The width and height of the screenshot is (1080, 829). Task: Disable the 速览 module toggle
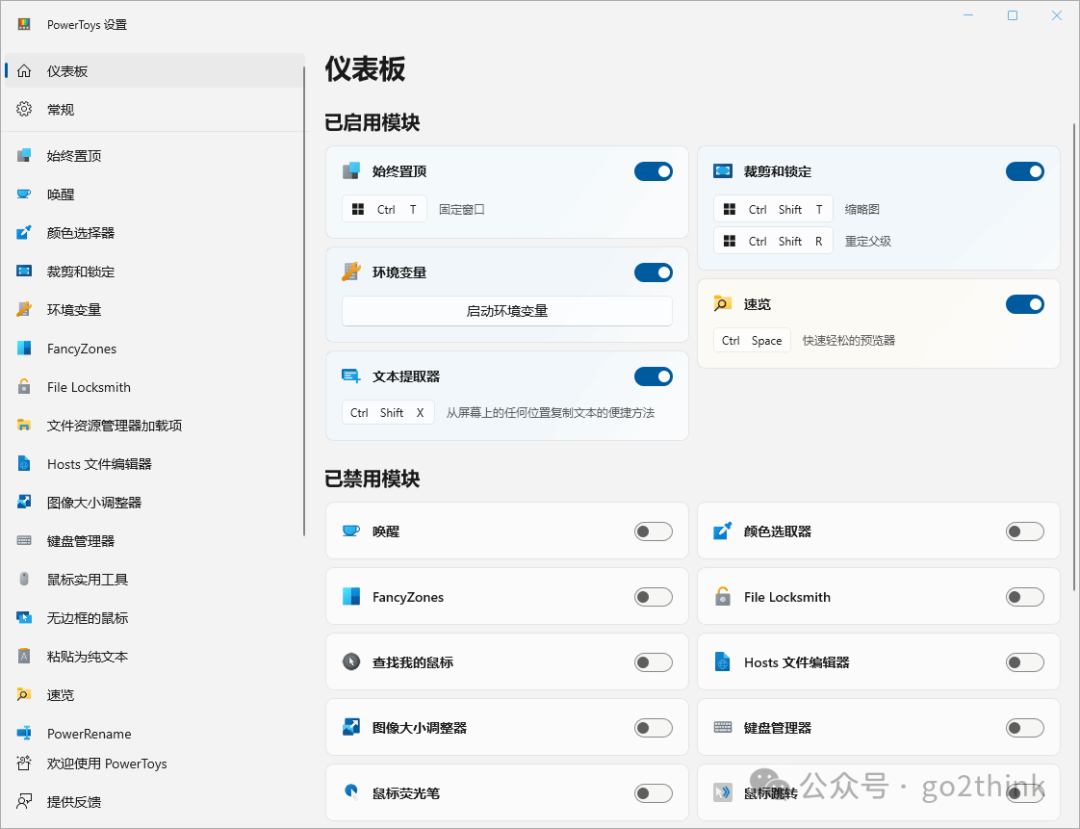point(1025,304)
